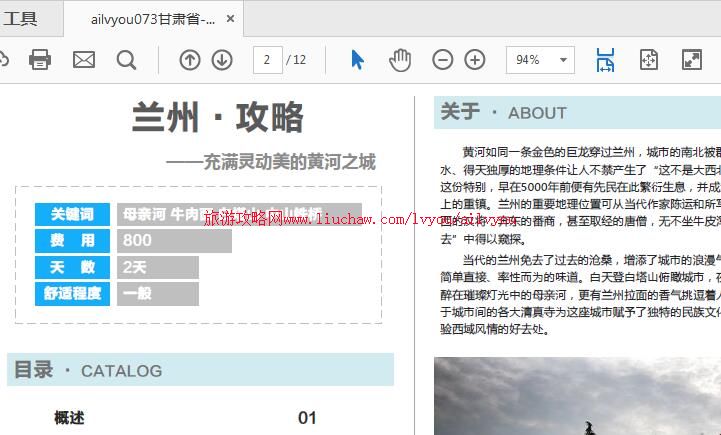
Task: Go to next page with down arrow
Action: click(x=222, y=60)
